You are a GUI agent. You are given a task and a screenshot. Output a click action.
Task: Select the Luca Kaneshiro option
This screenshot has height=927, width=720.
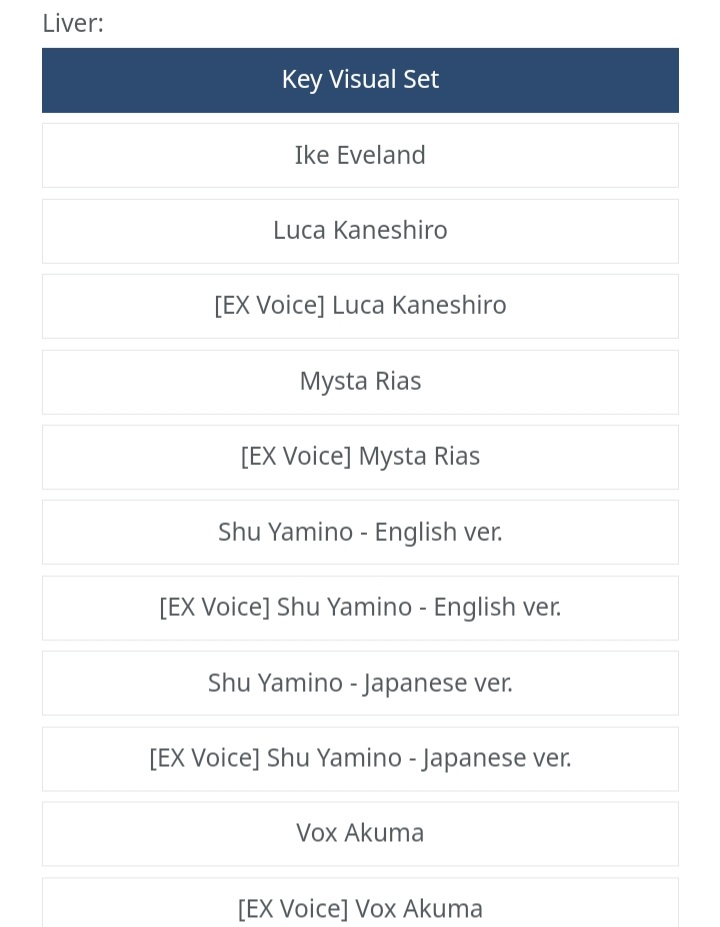click(360, 230)
